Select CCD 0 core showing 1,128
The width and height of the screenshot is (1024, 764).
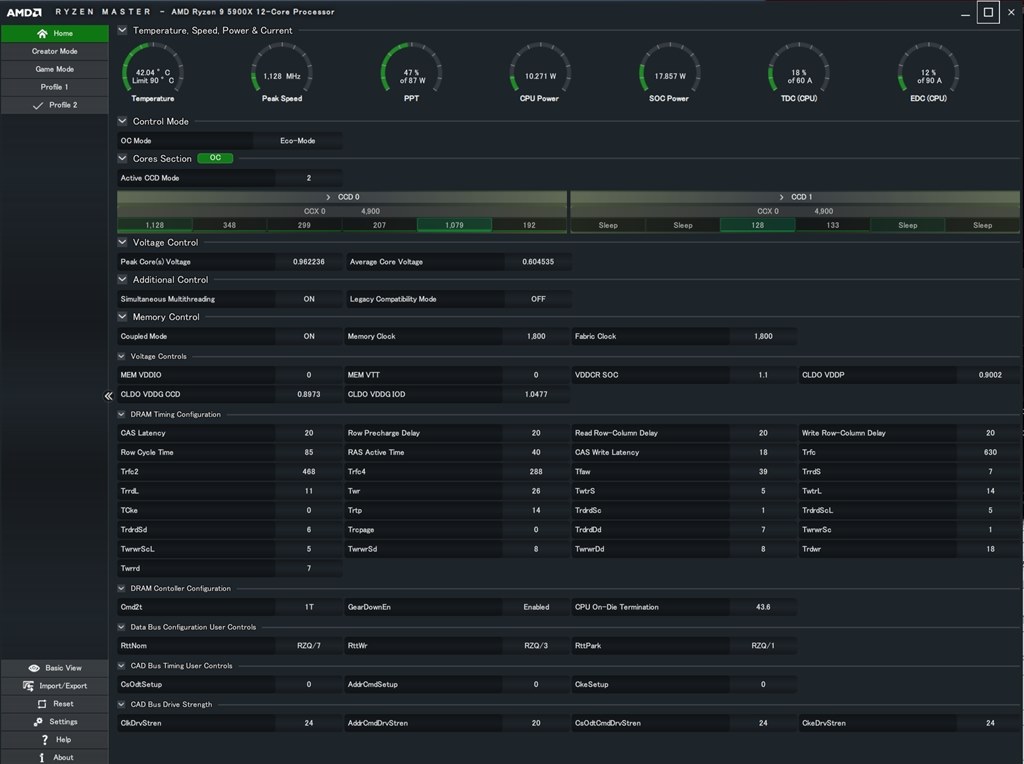(155, 225)
